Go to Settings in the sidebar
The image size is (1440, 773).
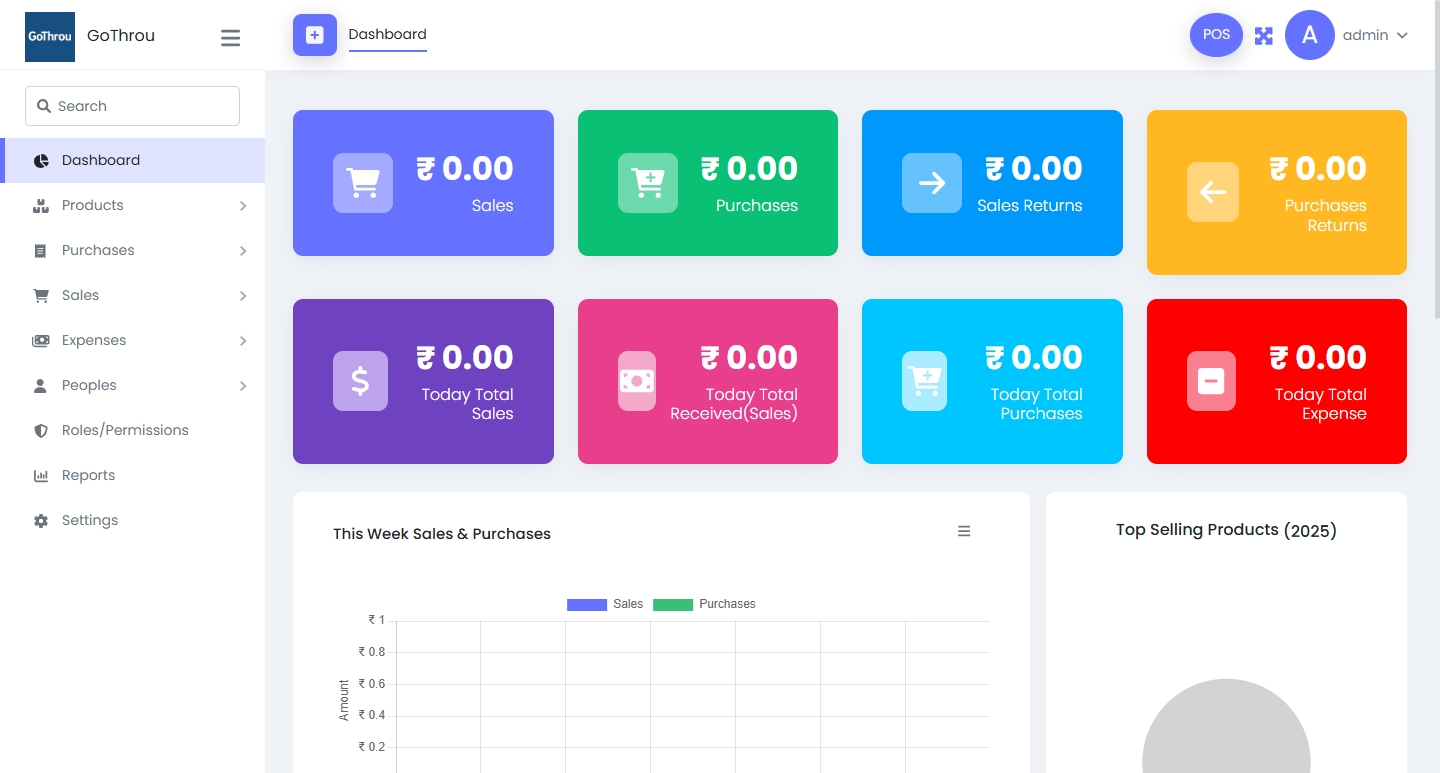89,520
